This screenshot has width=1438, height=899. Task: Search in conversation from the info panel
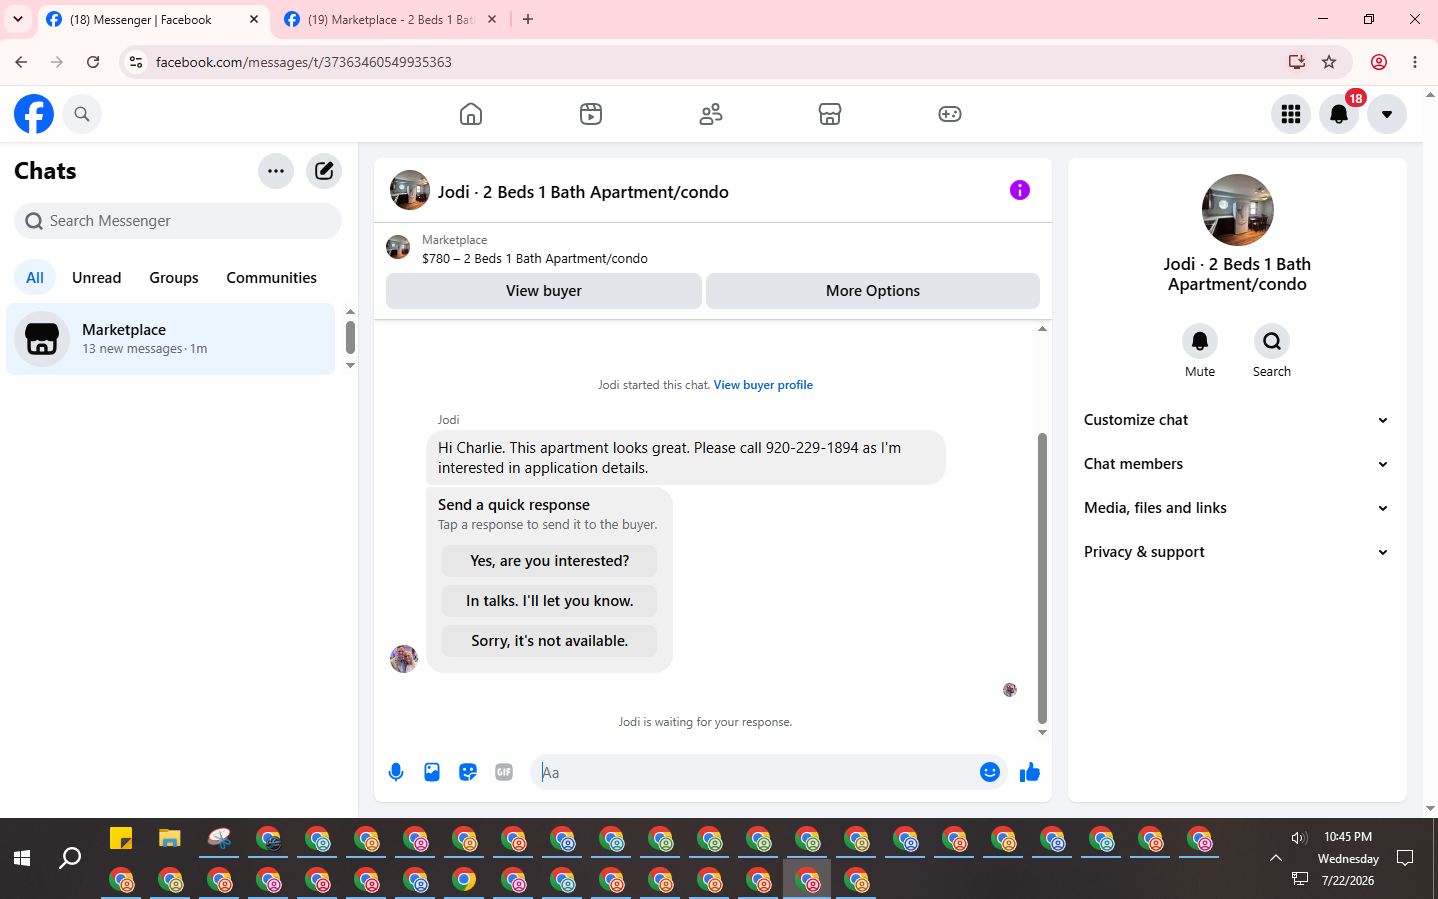tap(1272, 341)
